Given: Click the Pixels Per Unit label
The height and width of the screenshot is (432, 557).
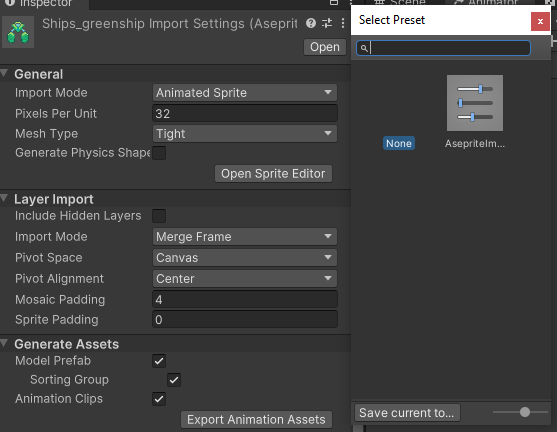Looking at the screenshot, I should tap(56, 114).
